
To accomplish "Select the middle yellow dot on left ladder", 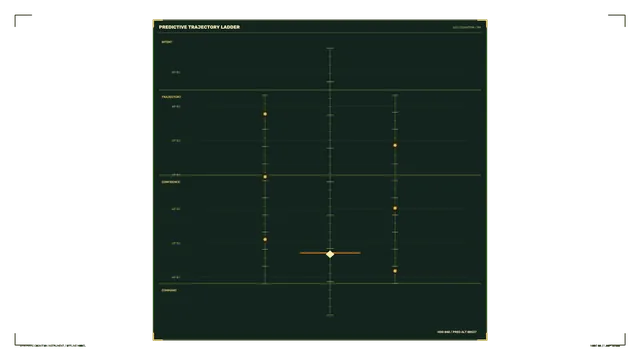I will 265,177.
